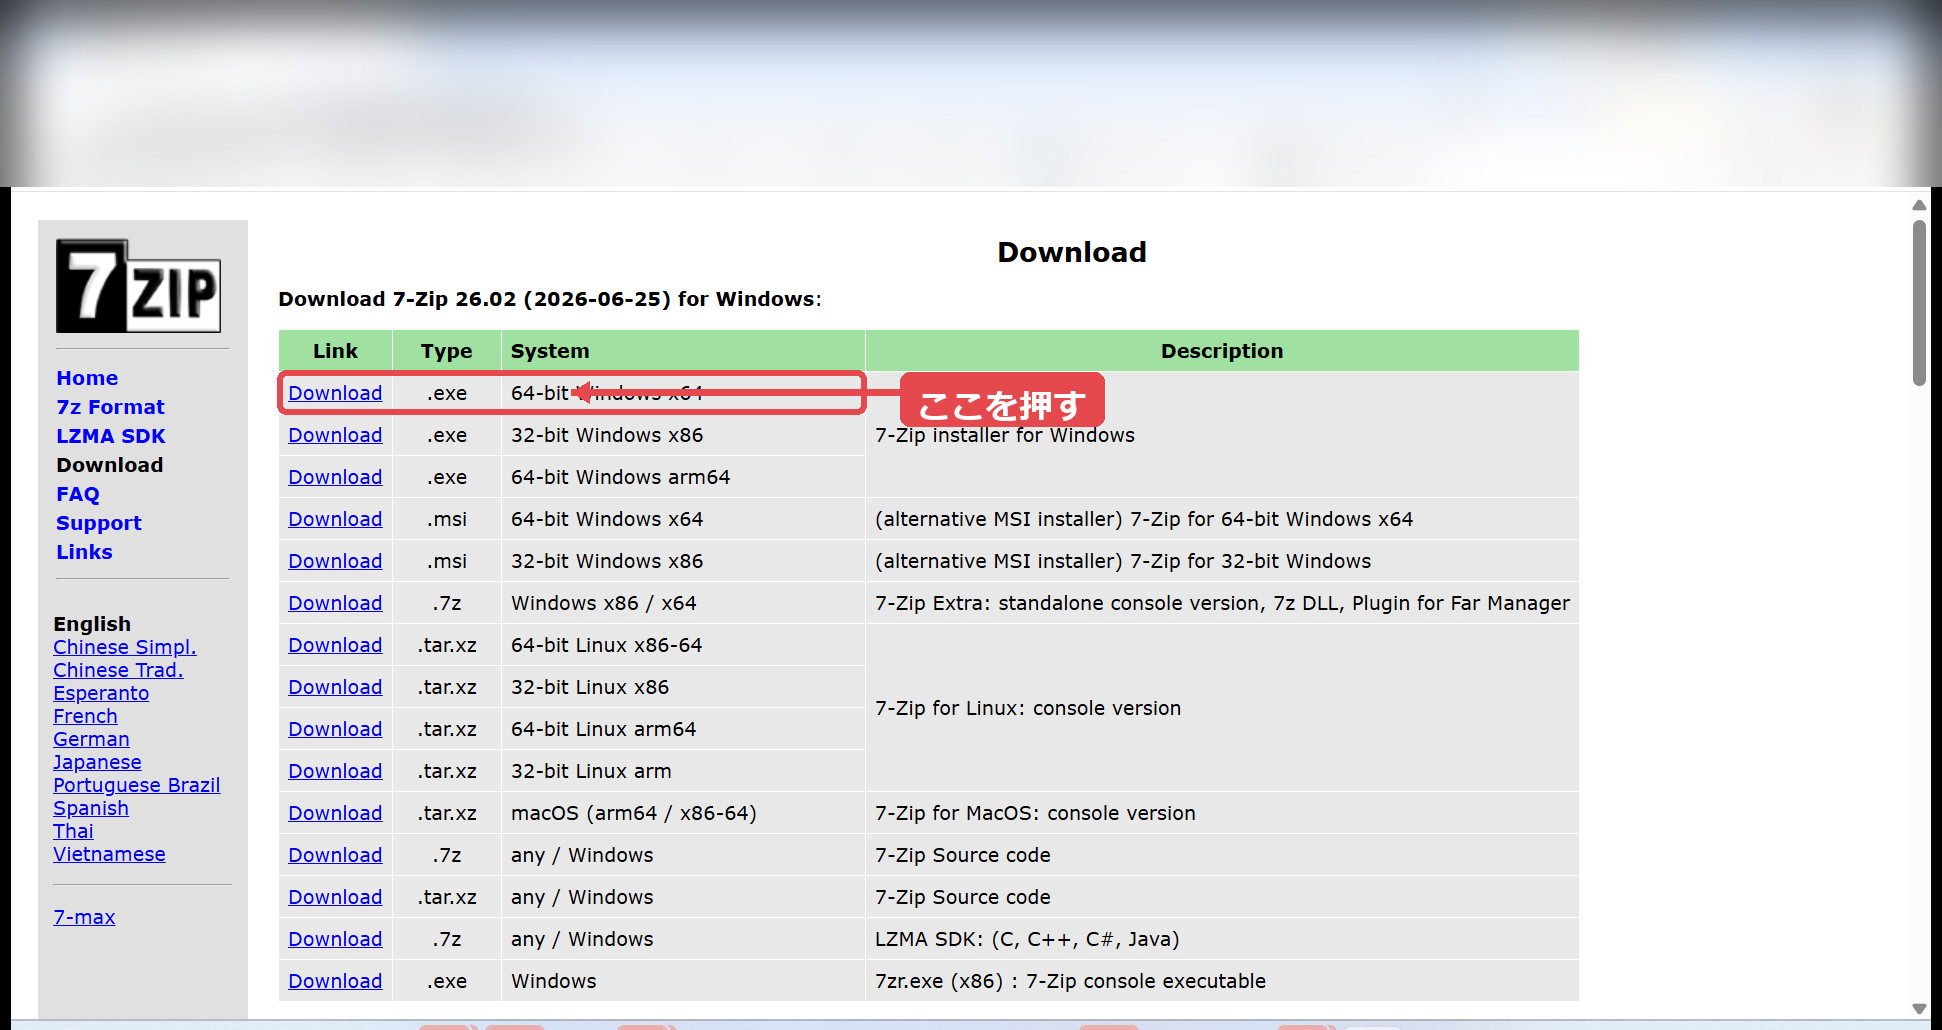Switch language to Vietnamese
This screenshot has width=1942, height=1030.
coord(109,854)
